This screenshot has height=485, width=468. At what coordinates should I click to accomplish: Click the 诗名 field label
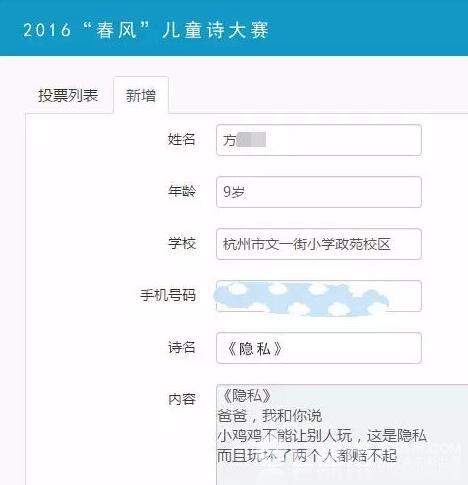click(181, 347)
